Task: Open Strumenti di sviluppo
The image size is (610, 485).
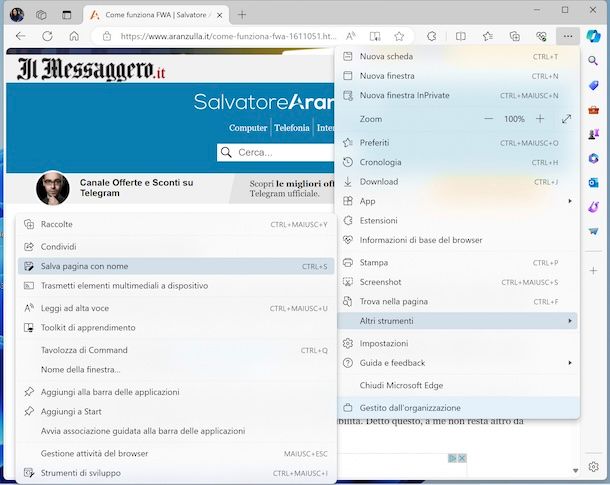Action: click(x=176, y=473)
